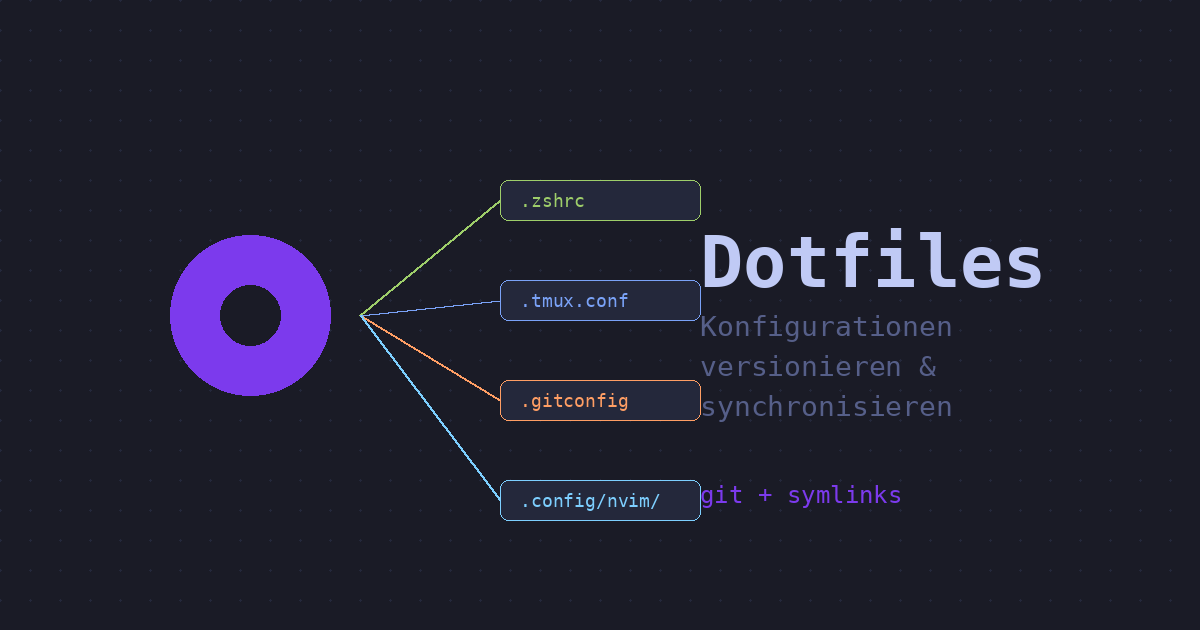The image size is (1200, 630).
Task: Click the green connector line to .zshrc
Action: click(430, 258)
